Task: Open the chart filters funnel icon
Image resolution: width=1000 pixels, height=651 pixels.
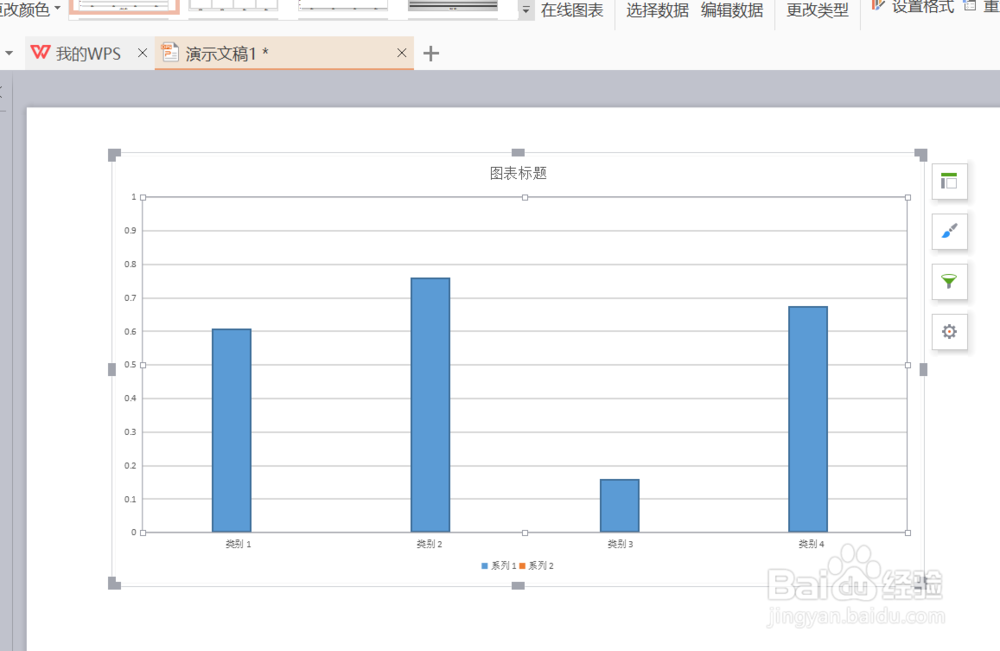Action: (948, 281)
